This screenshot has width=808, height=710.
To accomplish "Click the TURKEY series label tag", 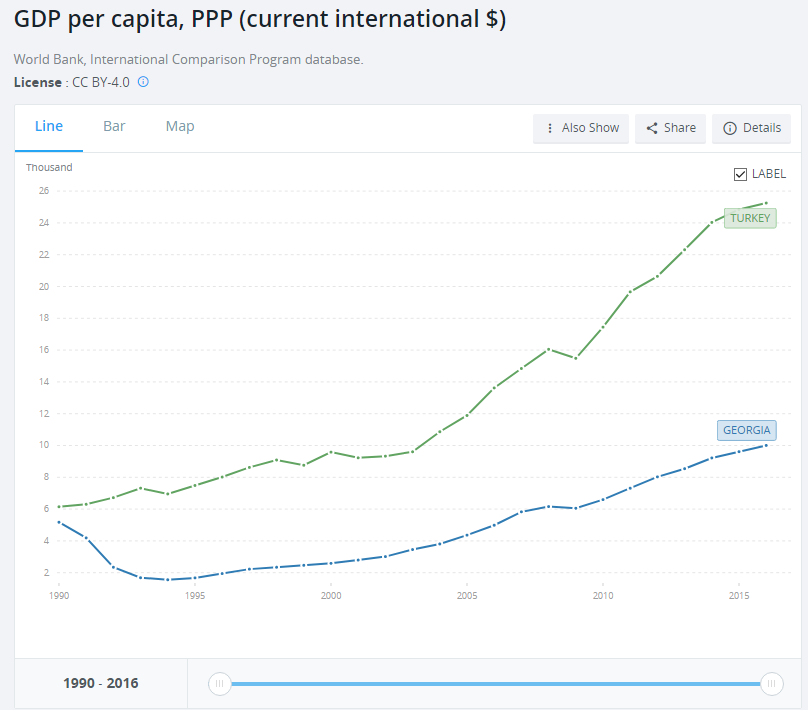I will tap(750, 218).
